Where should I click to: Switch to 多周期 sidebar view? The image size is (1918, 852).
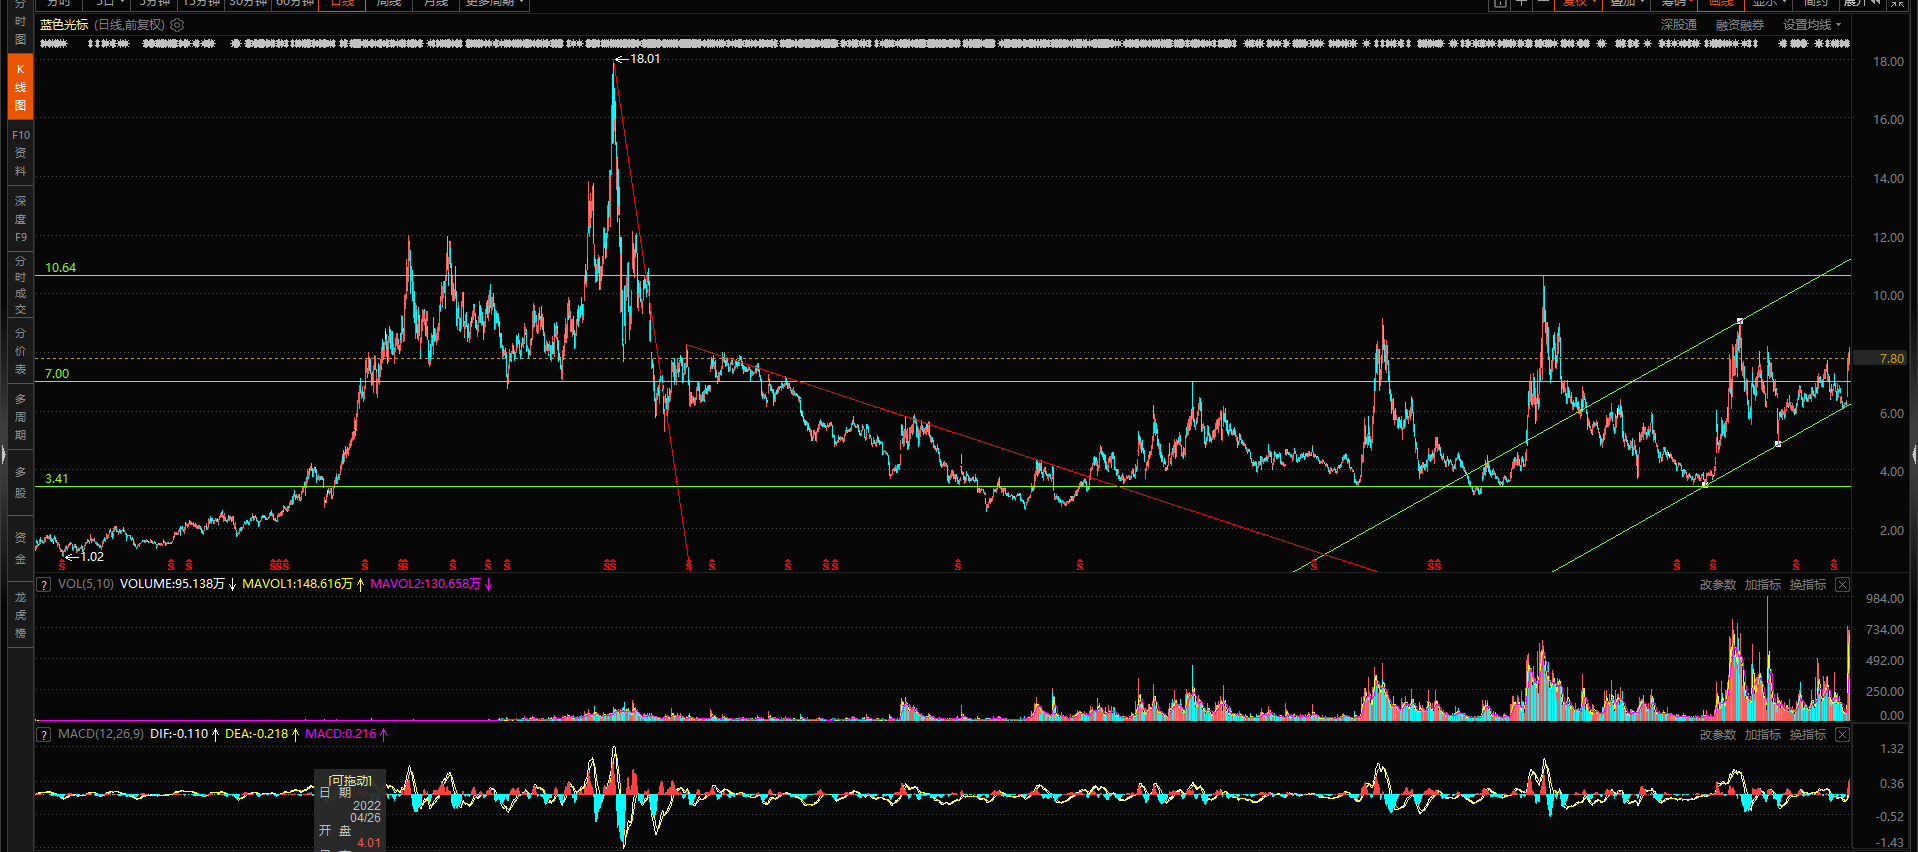tap(20, 417)
